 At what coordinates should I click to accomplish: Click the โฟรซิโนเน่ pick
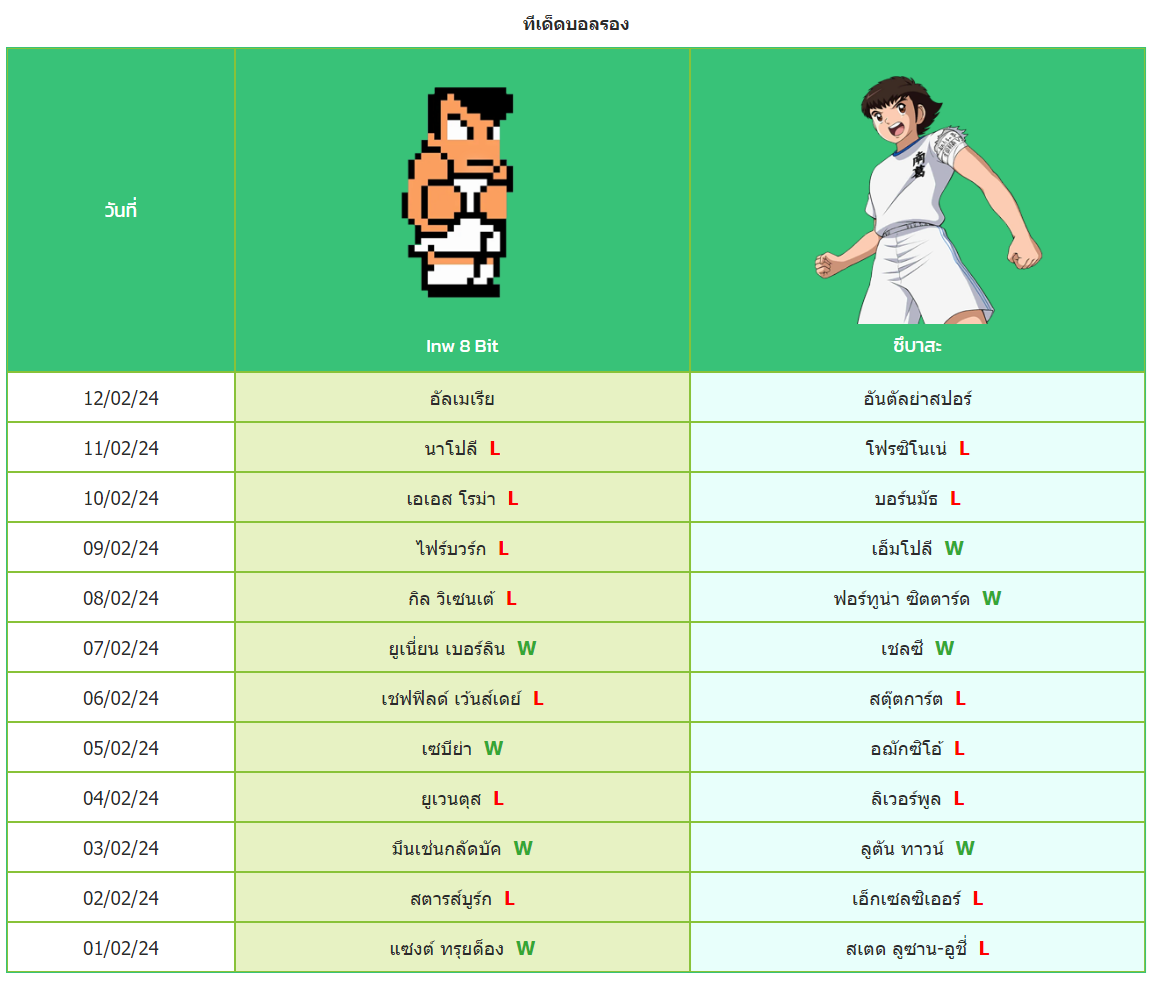point(906,448)
